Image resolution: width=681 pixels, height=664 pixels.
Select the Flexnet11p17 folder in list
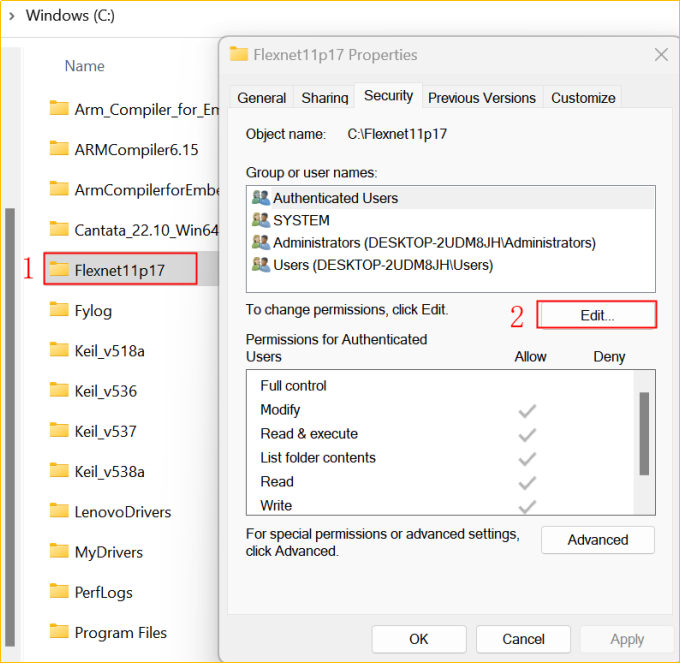[x=120, y=270]
